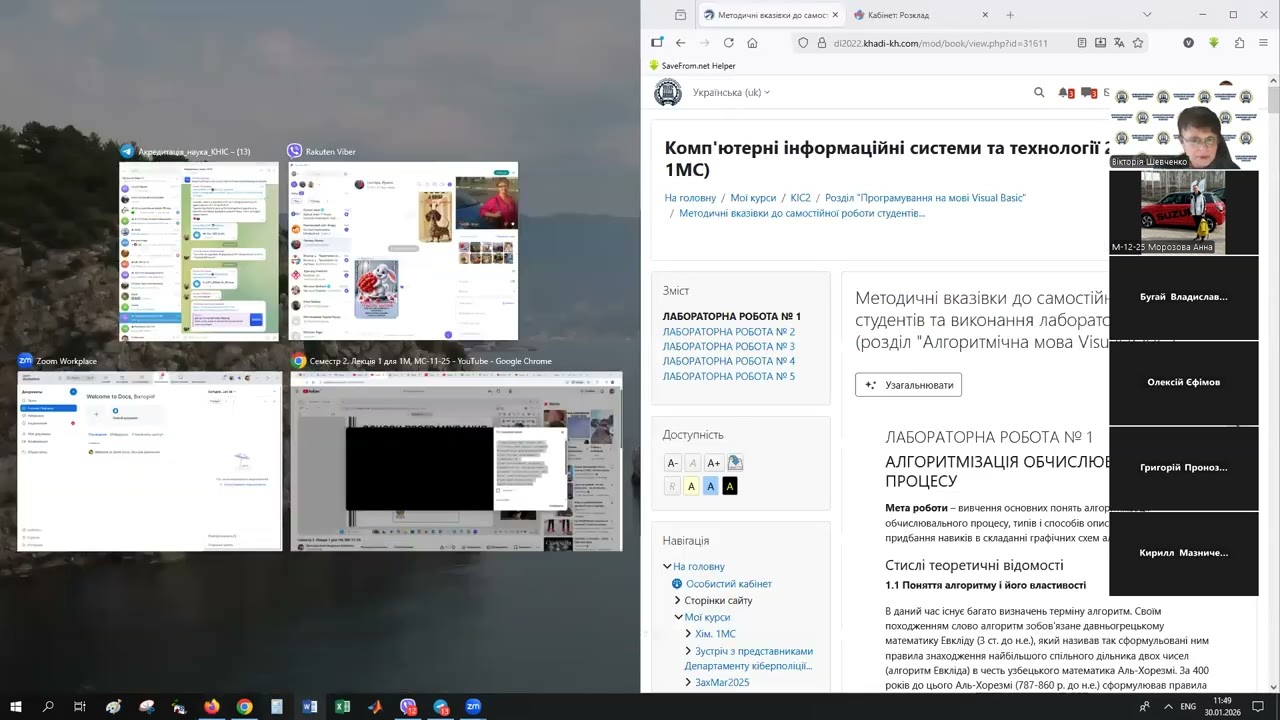Select the Zoom Workplace window thumbnail
1280x720 pixels.
(150, 461)
